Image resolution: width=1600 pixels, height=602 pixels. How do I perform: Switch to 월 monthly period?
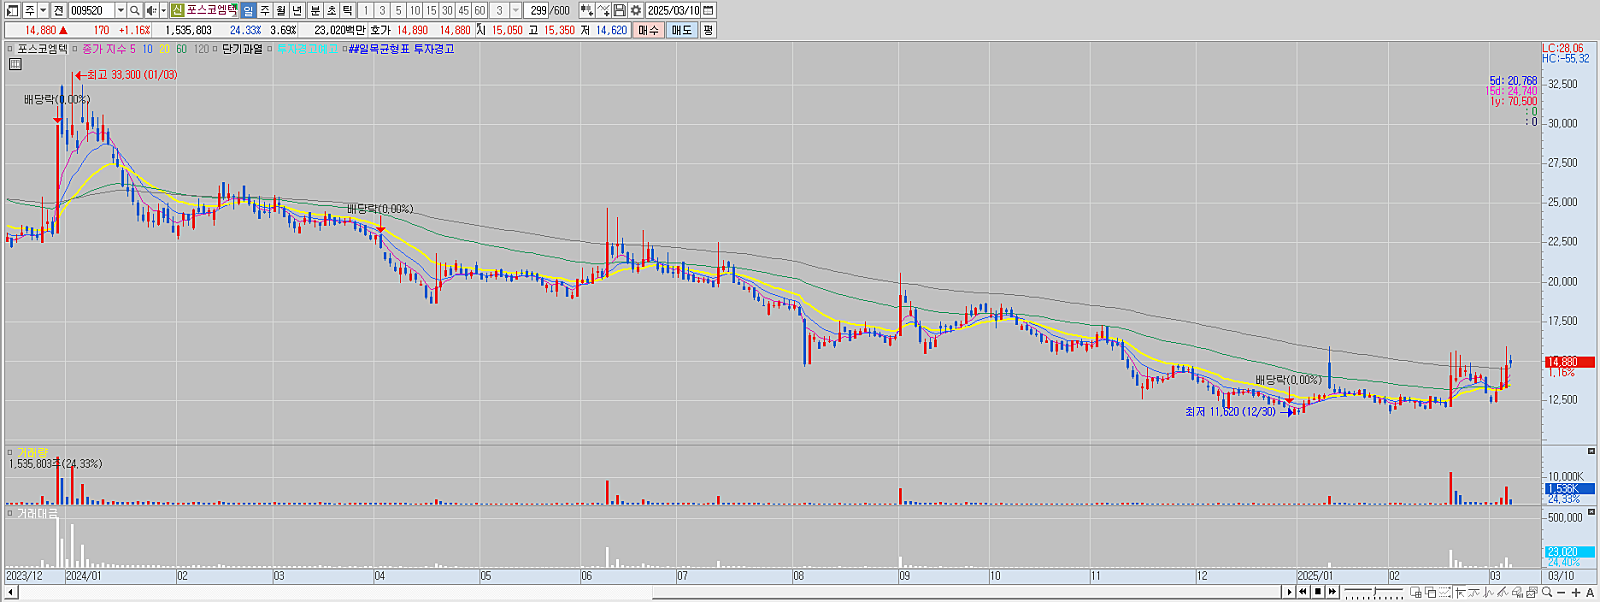(281, 10)
